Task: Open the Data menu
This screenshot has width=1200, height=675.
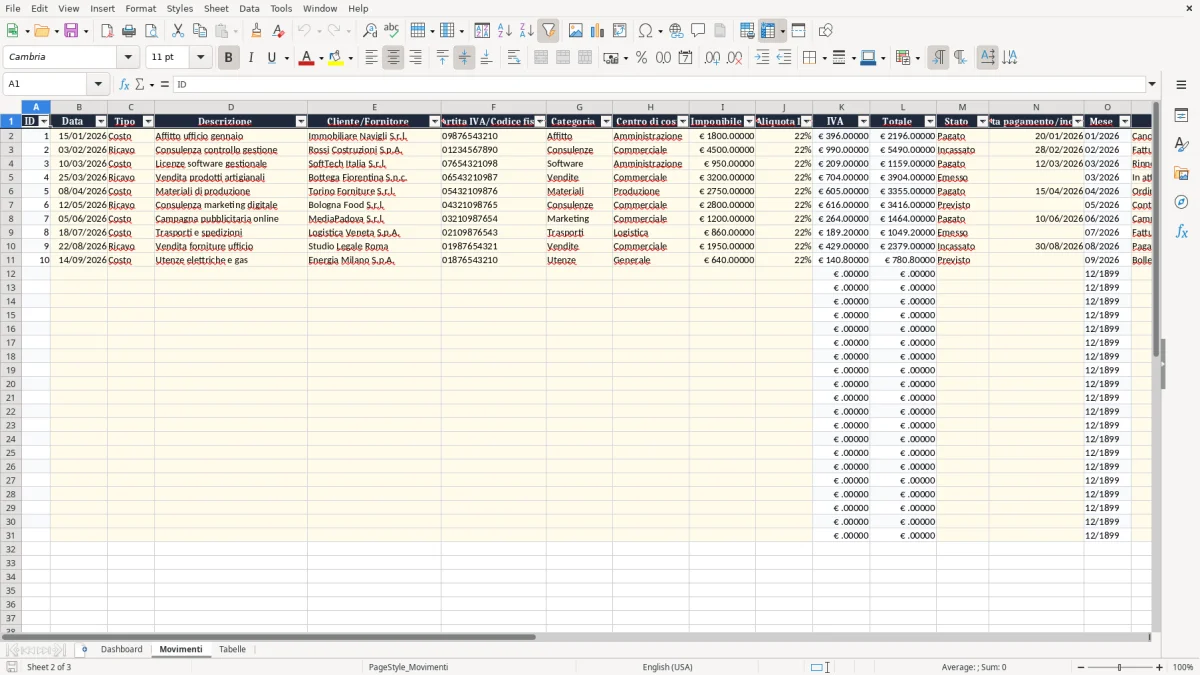Action: [x=249, y=8]
